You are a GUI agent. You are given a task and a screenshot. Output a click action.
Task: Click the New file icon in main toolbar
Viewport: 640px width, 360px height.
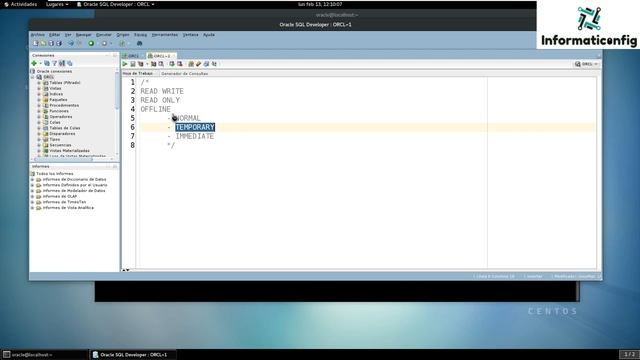36,43
